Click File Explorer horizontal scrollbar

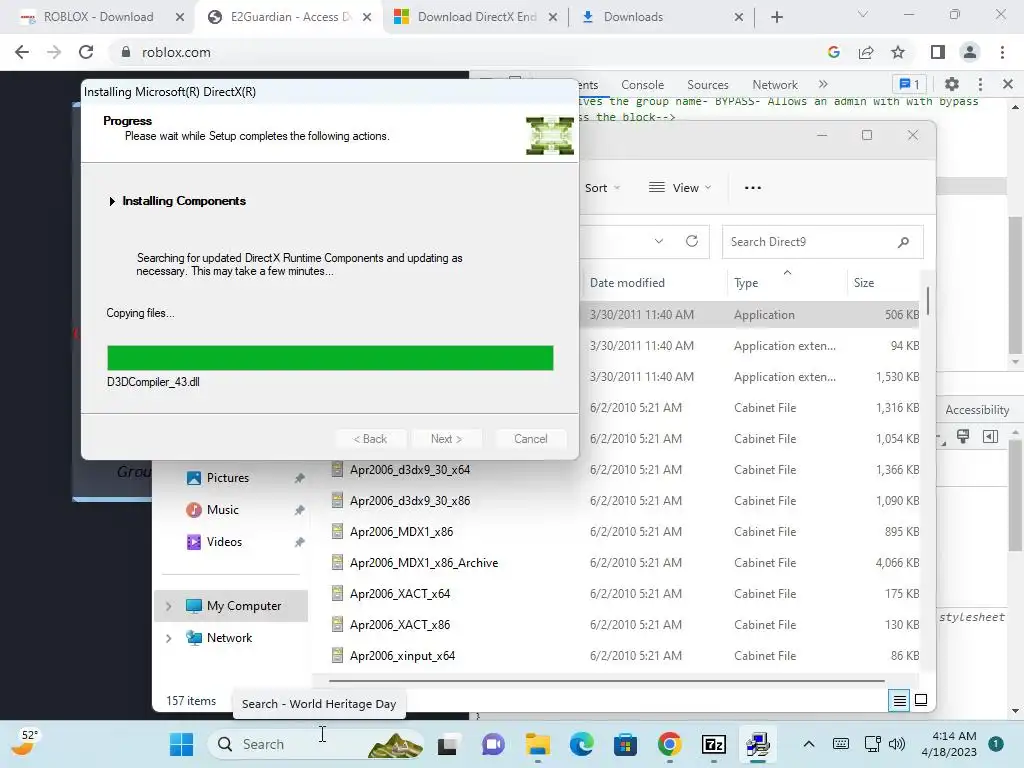coord(607,680)
